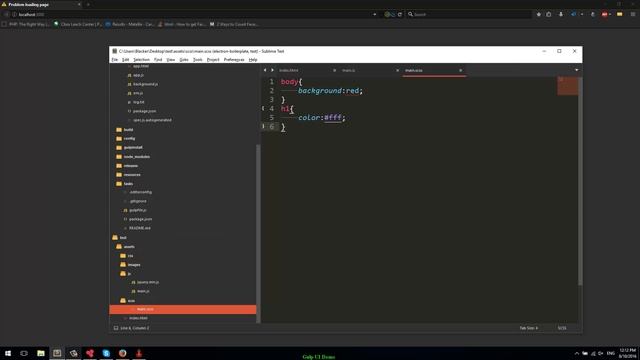Screen dimensions: 640x360
Task: Select main.scss in the sidebar
Action: pyautogui.click(x=183, y=309)
